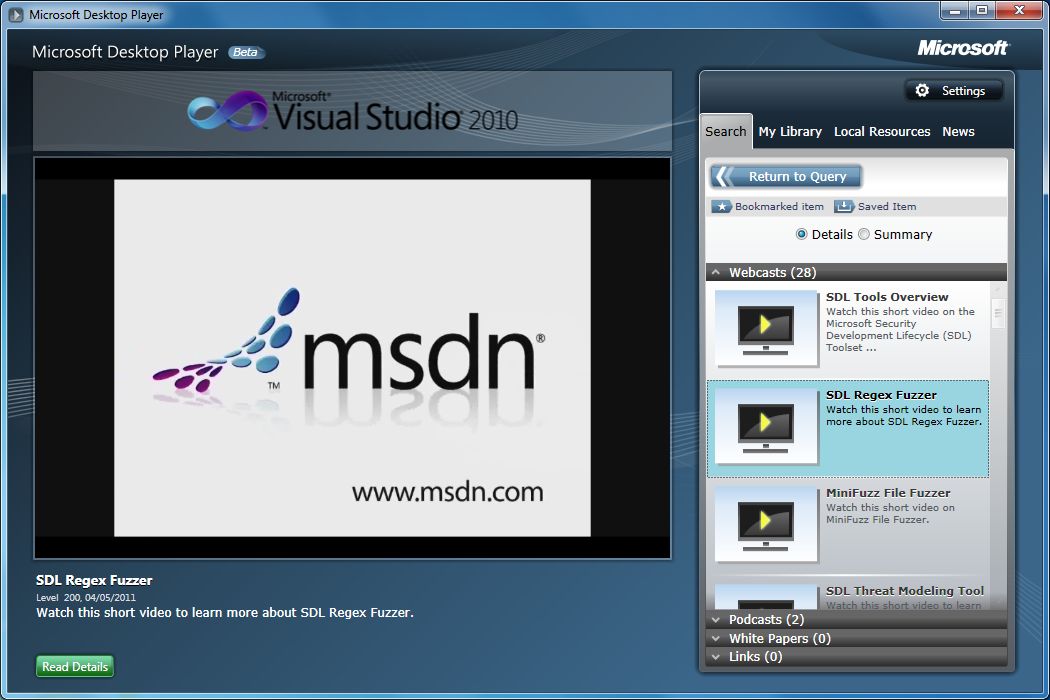Switch to the My Library tab
Screen dimensions: 1050x700
(790, 131)
